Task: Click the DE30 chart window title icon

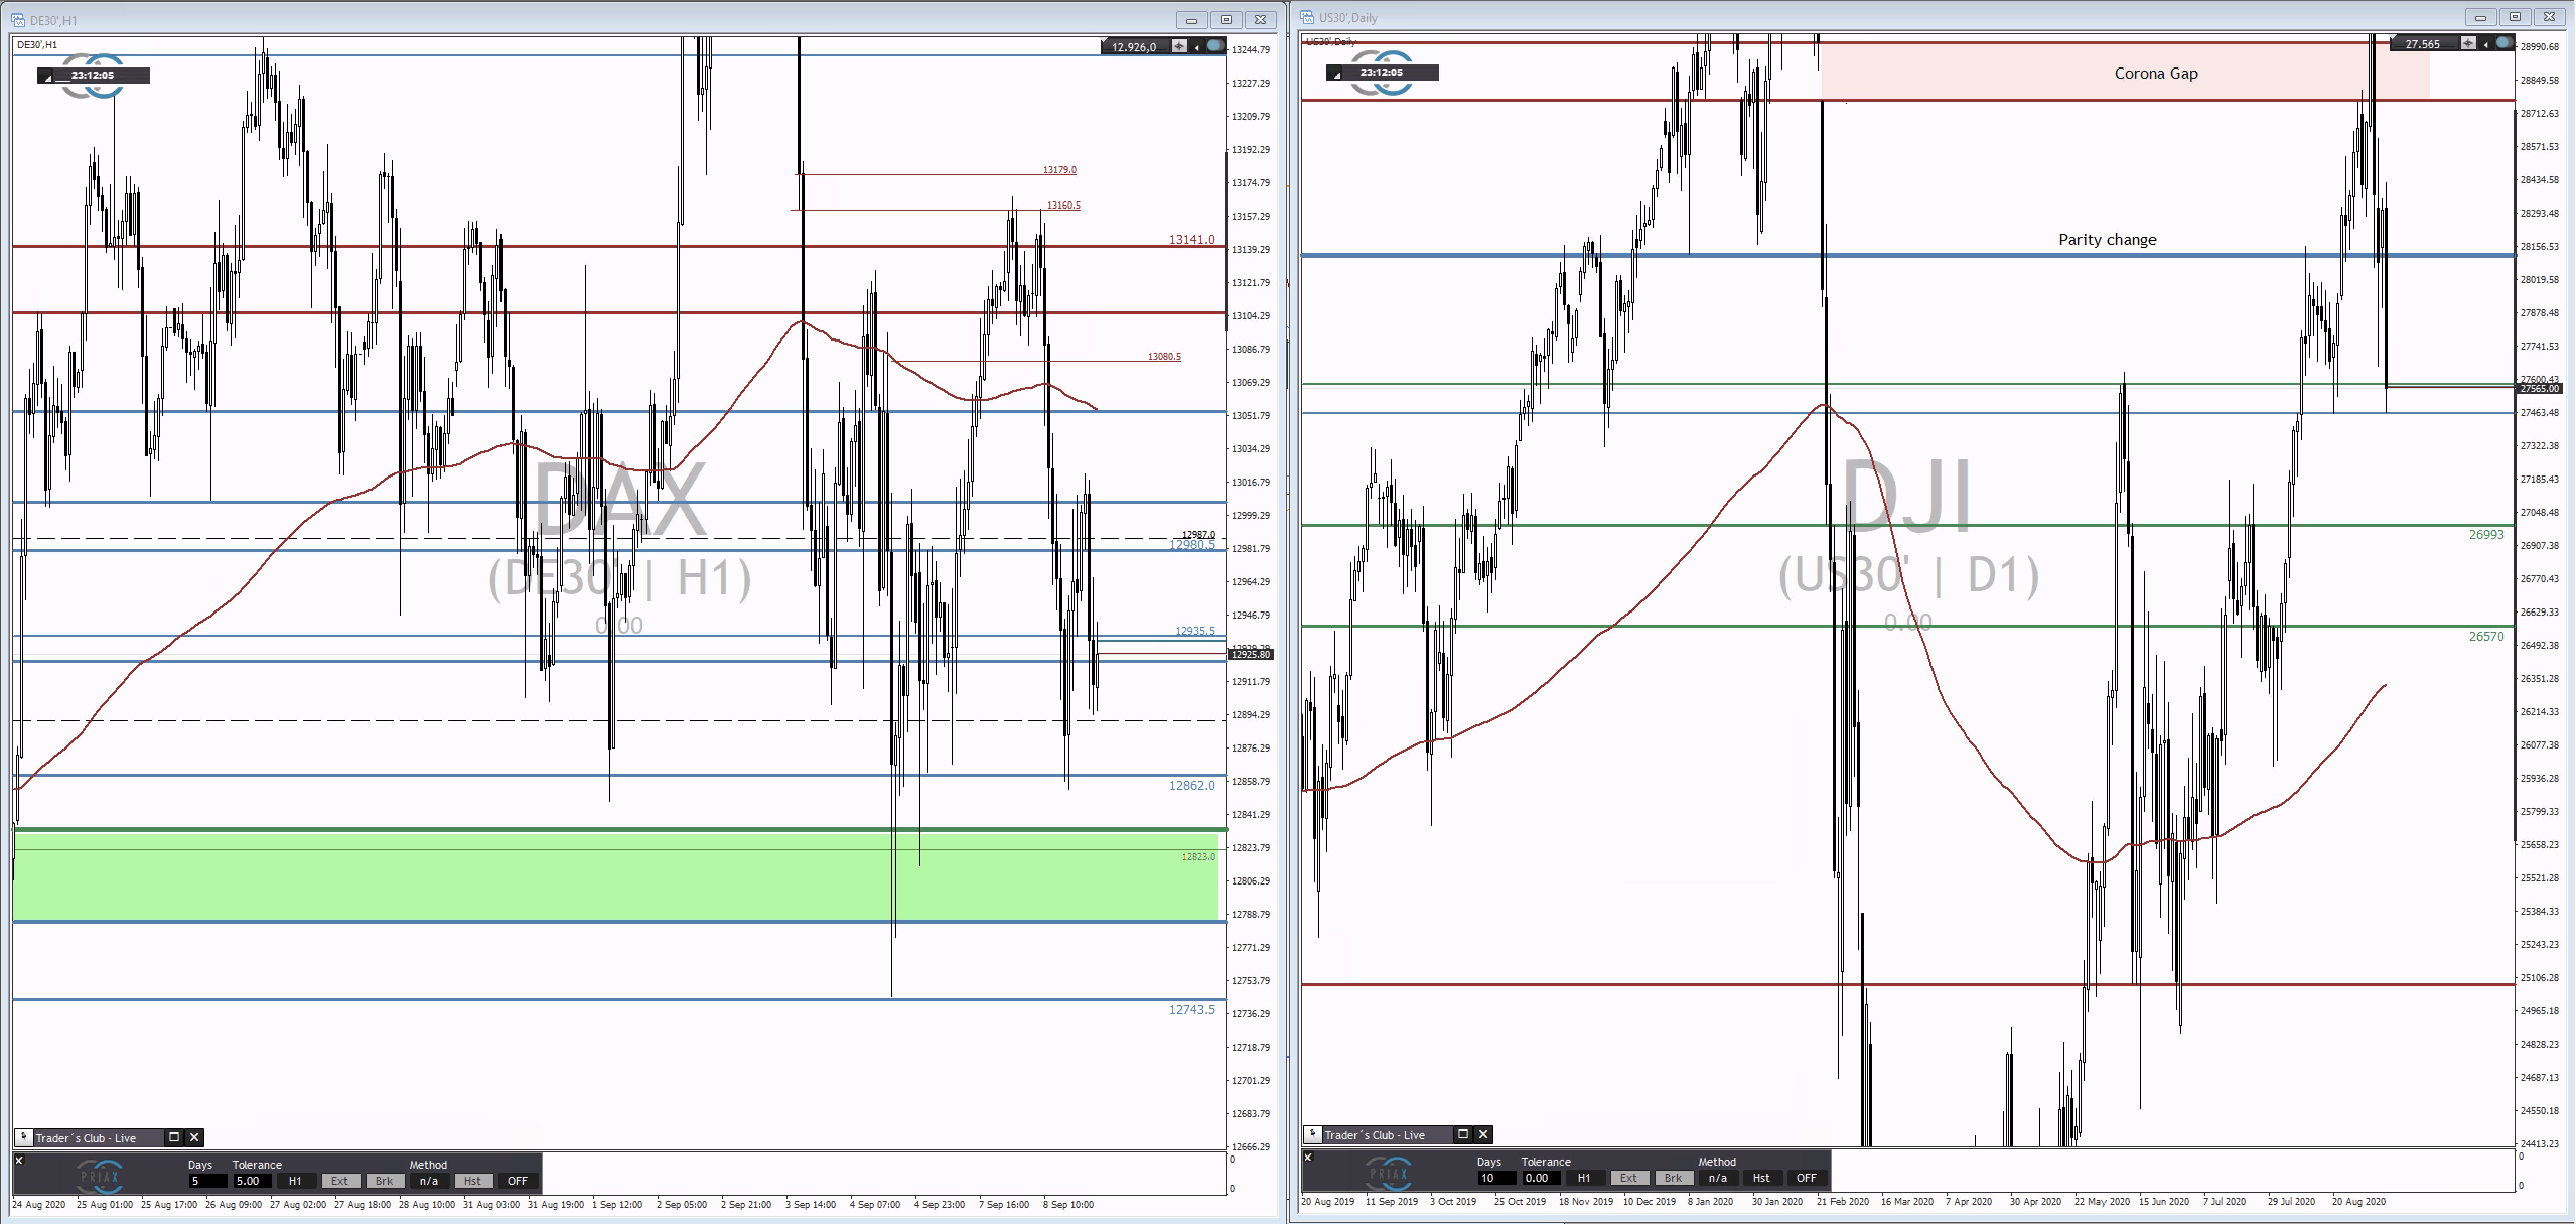Action: point(19,20)
